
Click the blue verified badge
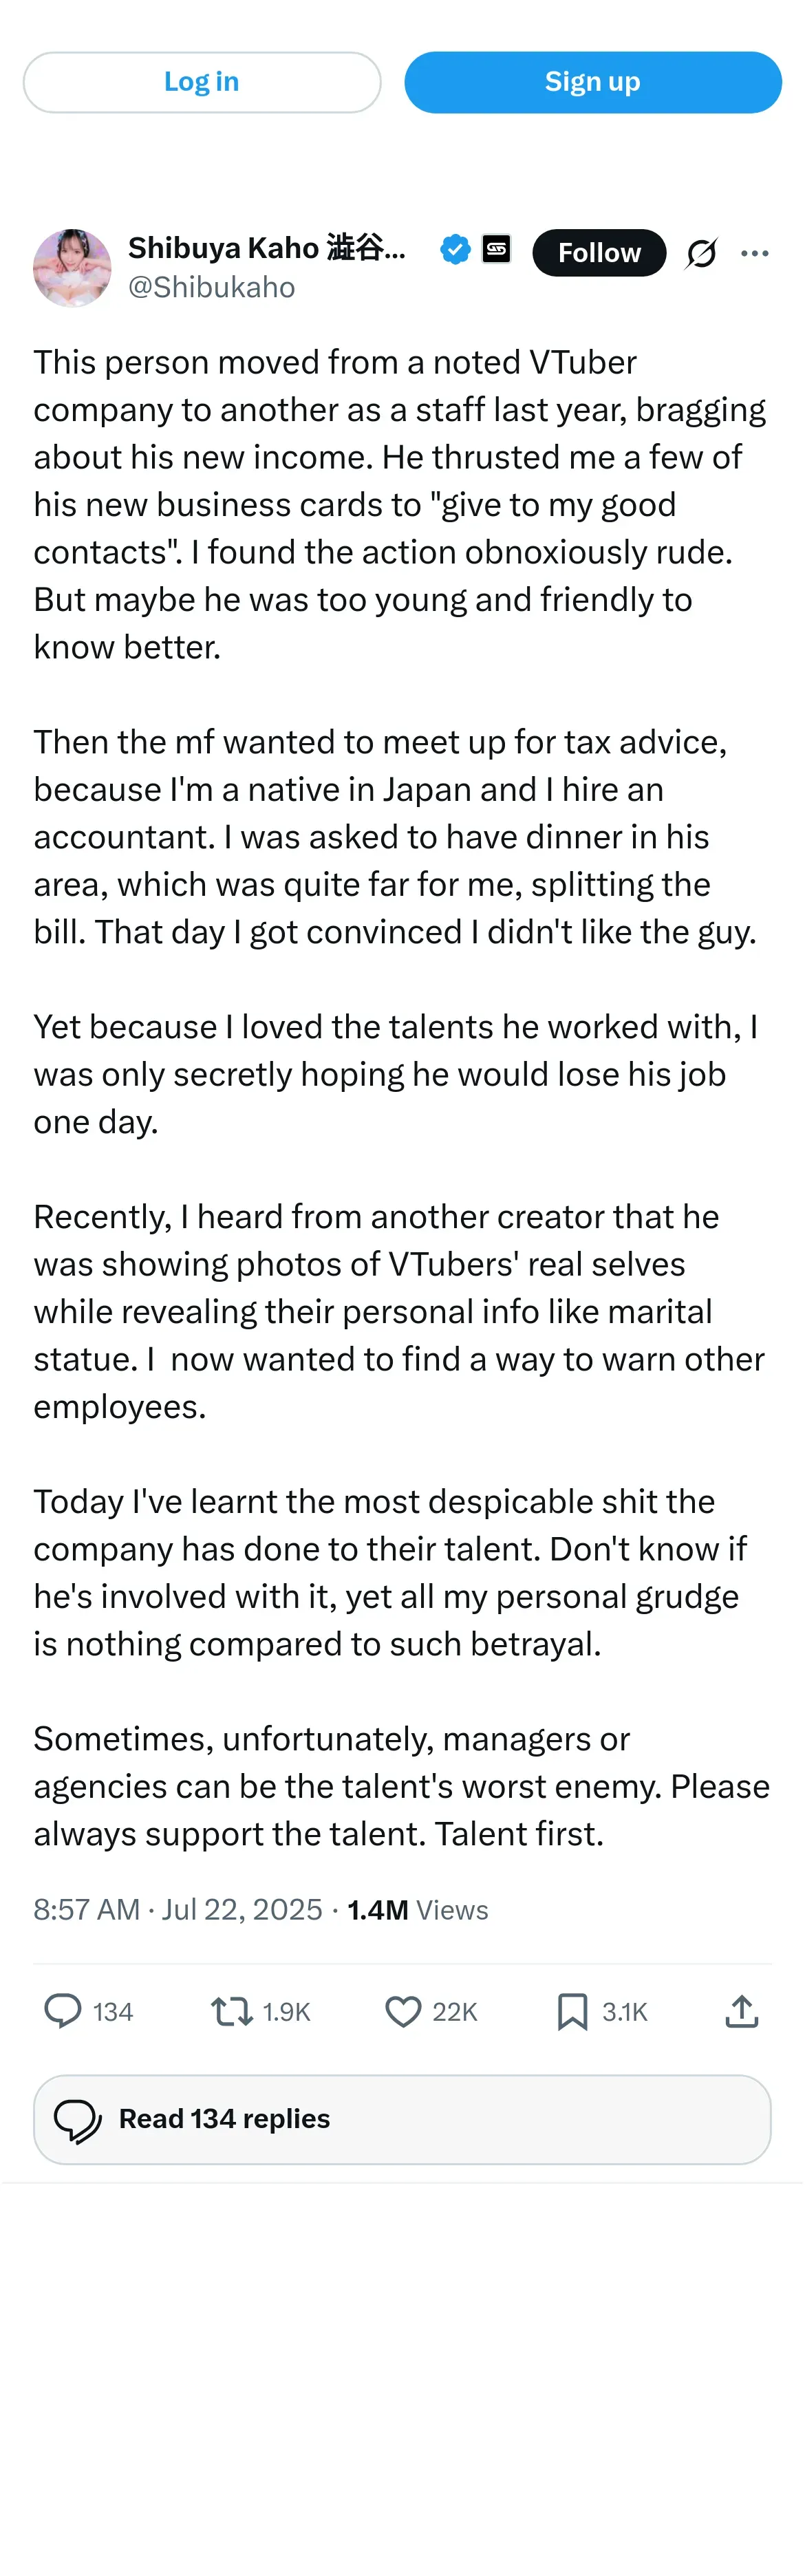click(x=455, y=249)
